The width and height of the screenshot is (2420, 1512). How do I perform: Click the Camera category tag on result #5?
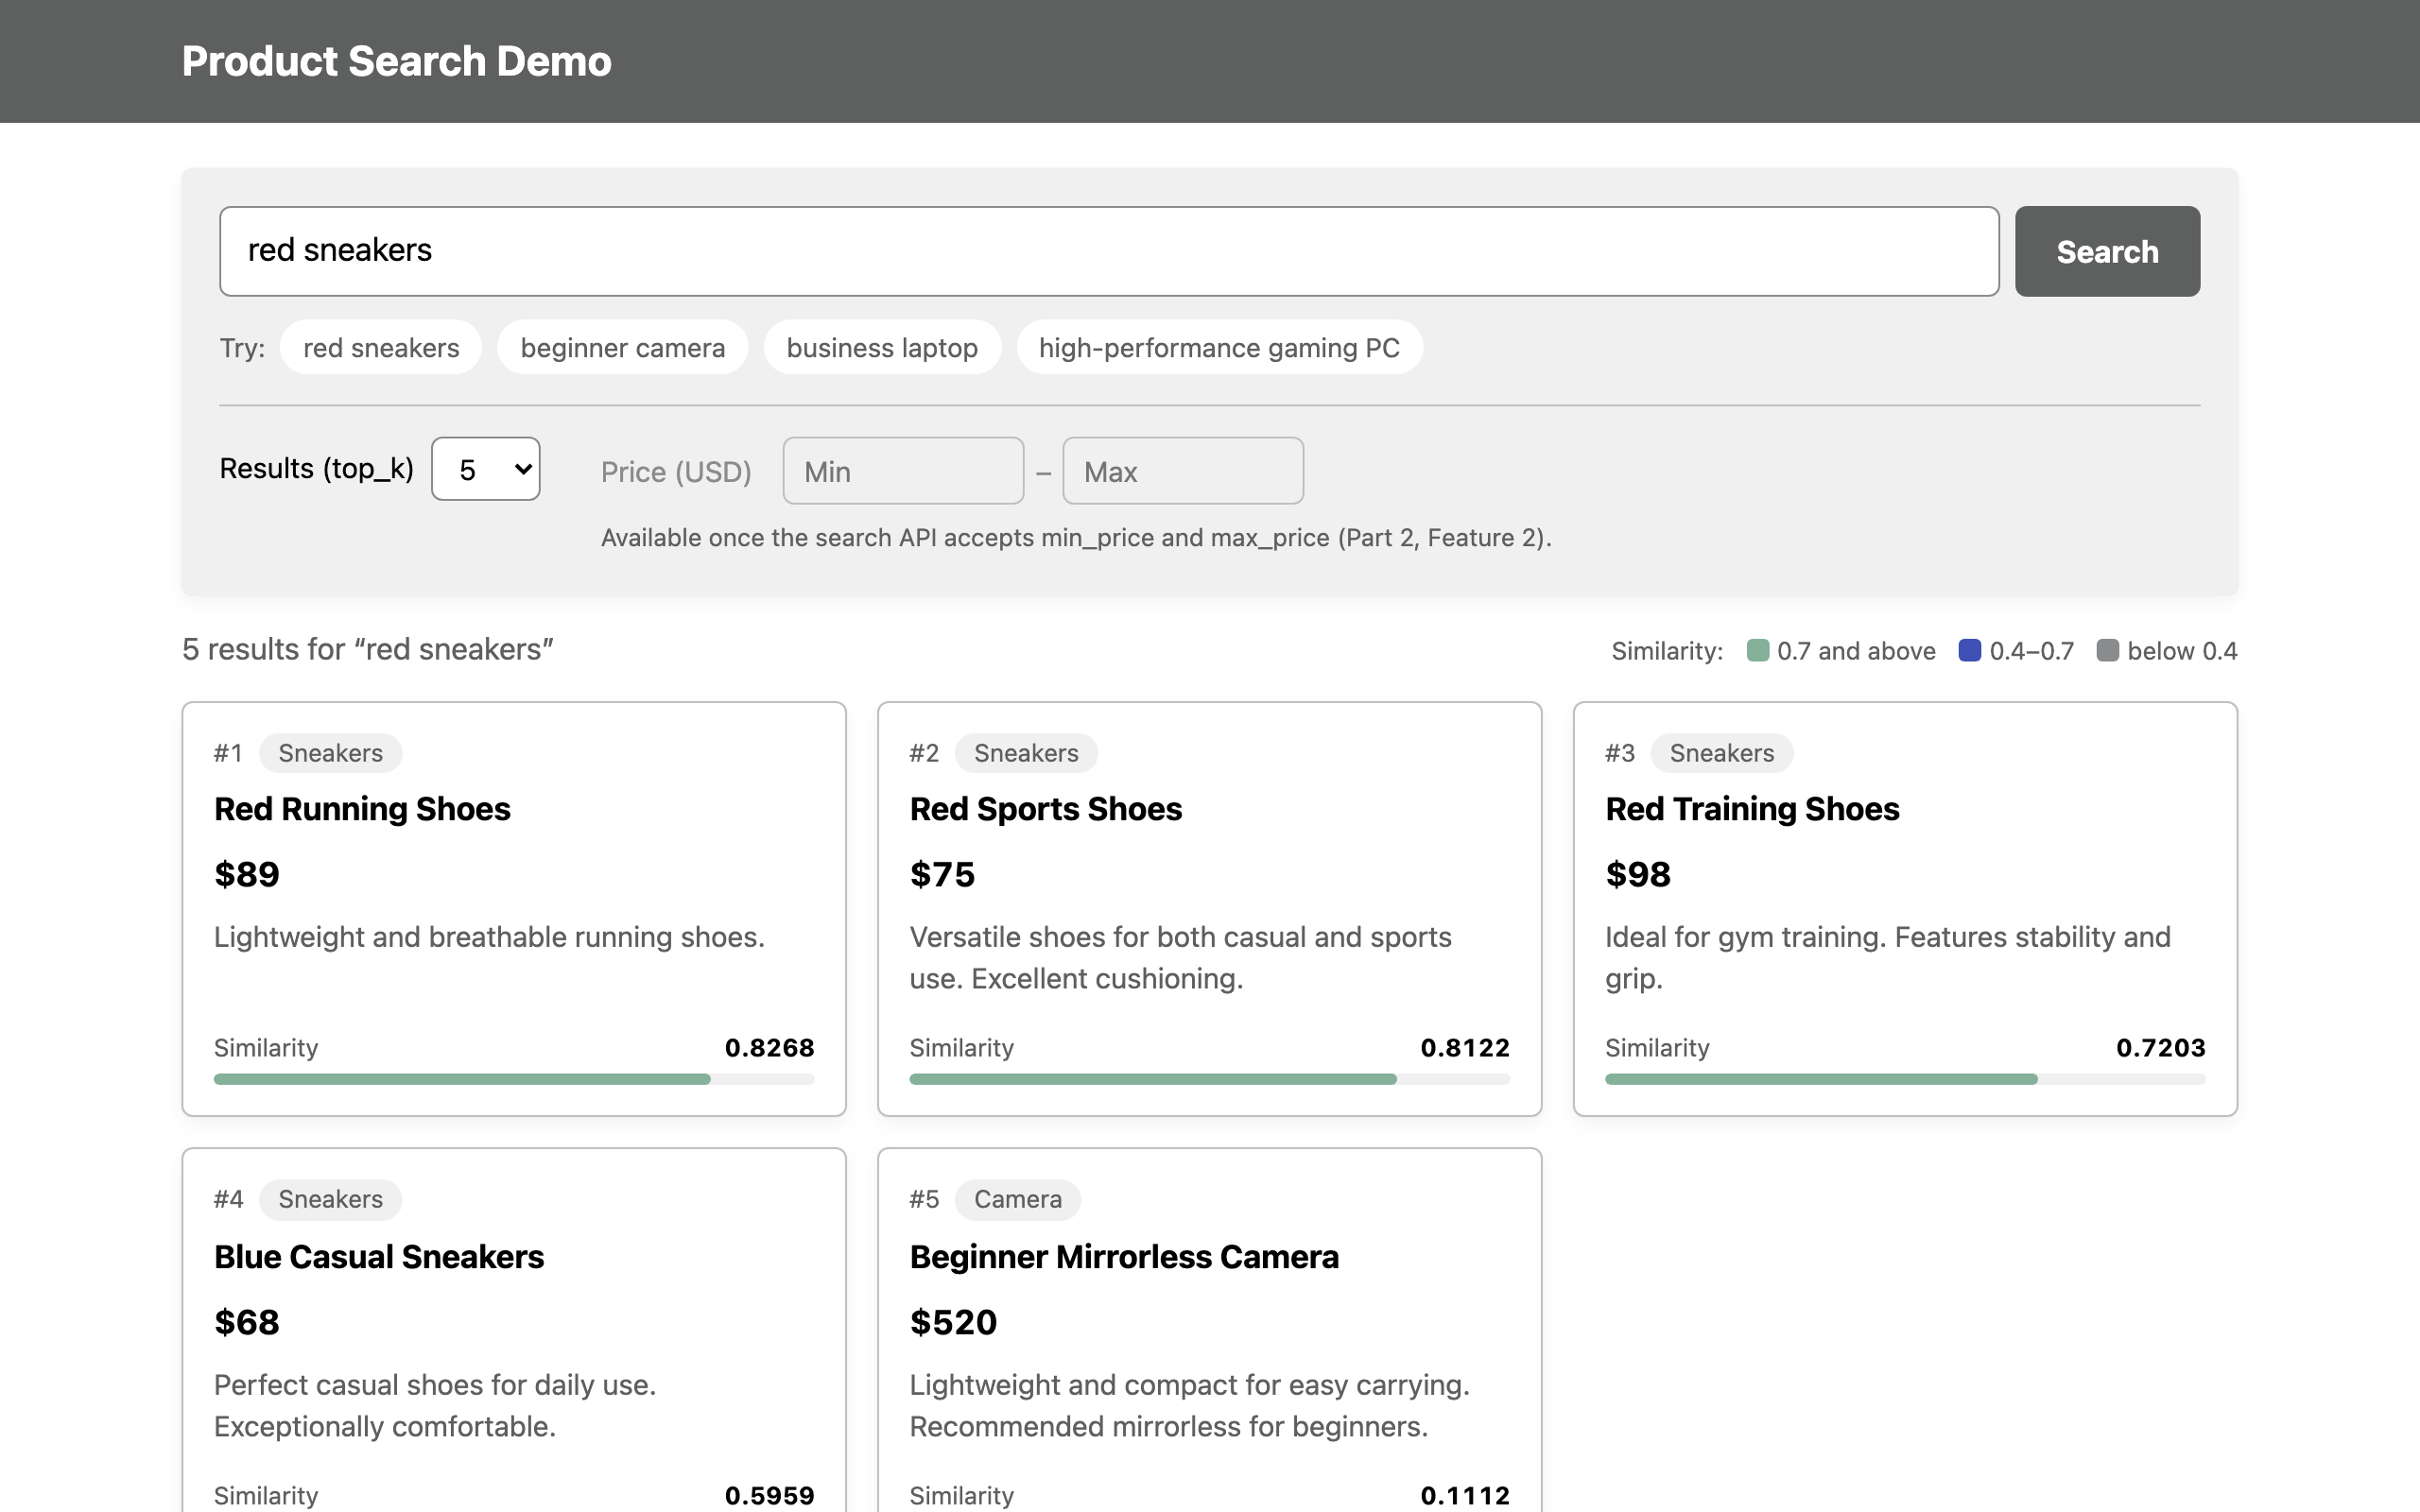pos(1018,1199)
